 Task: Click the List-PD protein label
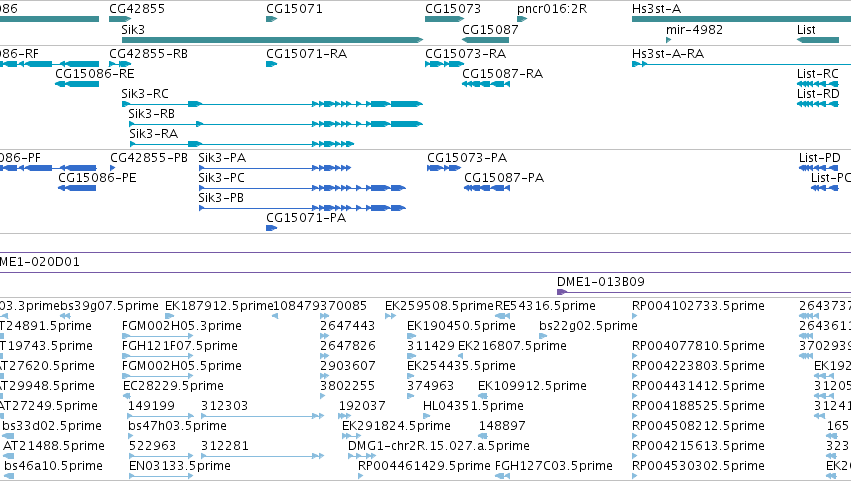tap(820, 158)
